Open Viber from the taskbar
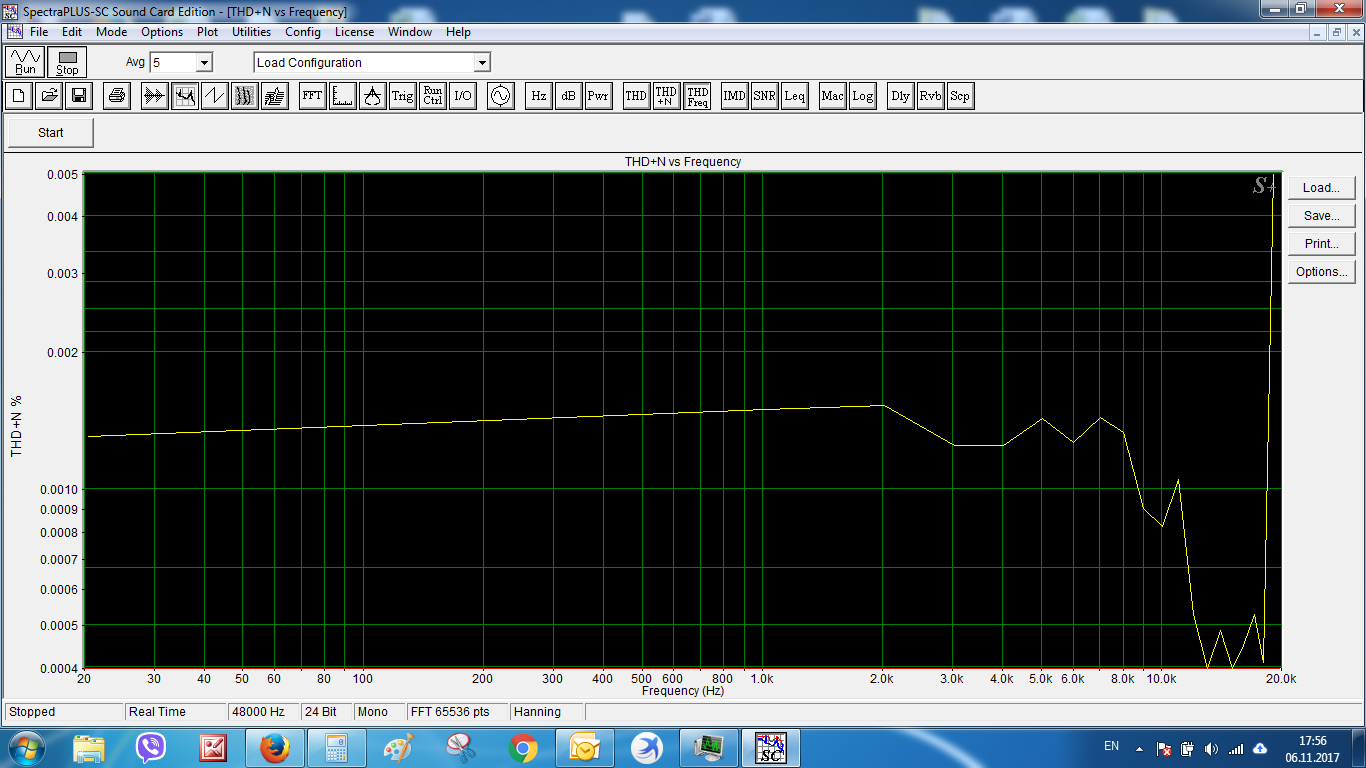The height and width of the screenshot is (768, 1366). pyautogui.click(x=151, y=748)
